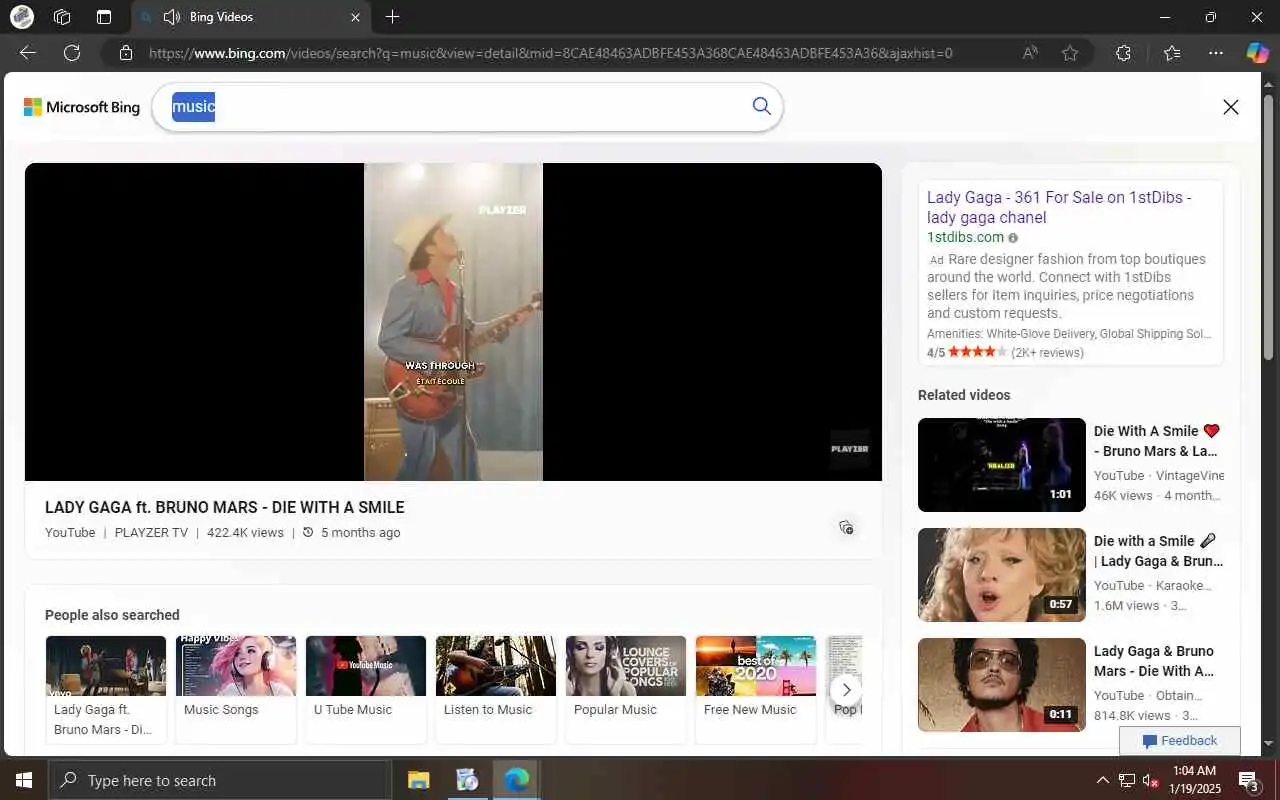Open the video title link
Image resolution: width=1280 pixels, height=800 pixels.
(225, 507)
